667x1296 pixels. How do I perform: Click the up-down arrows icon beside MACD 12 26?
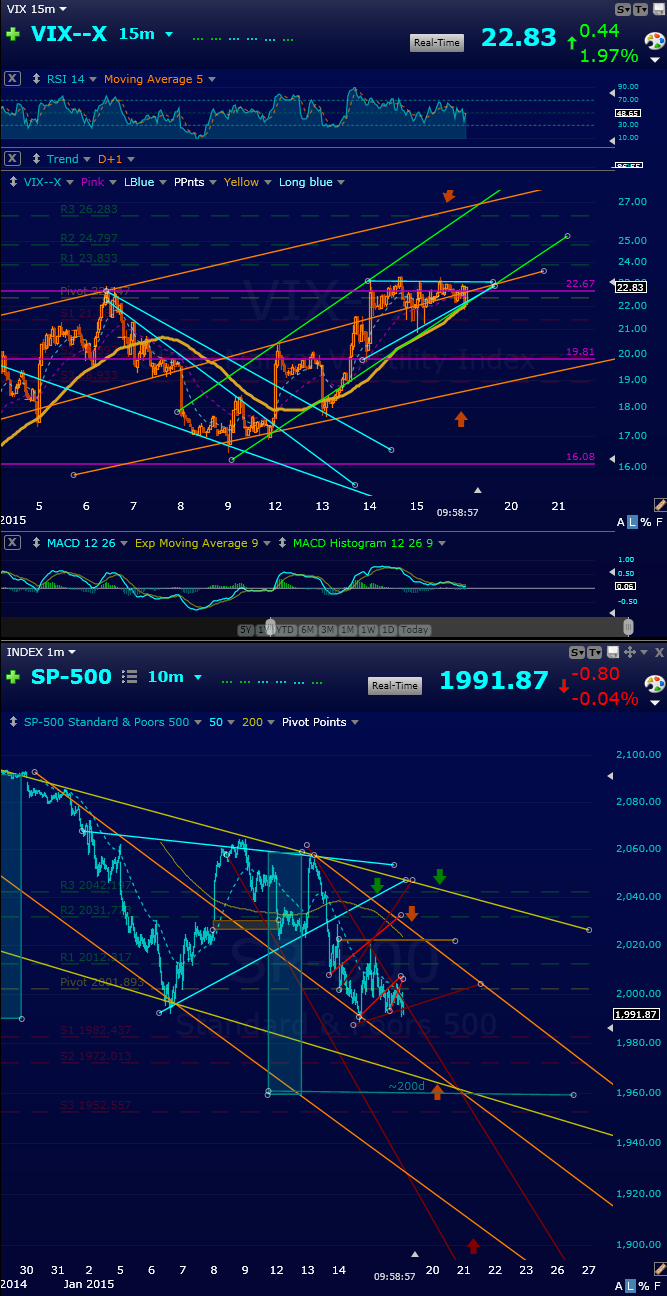[38, 543]
